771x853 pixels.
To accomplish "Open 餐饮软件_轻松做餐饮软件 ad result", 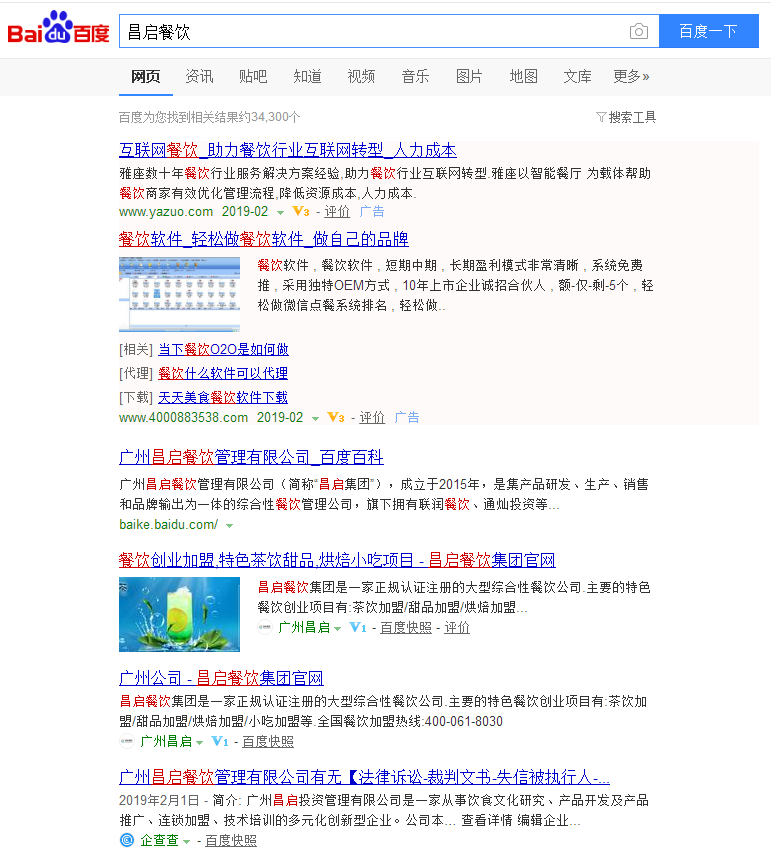I will click(264, 239).
